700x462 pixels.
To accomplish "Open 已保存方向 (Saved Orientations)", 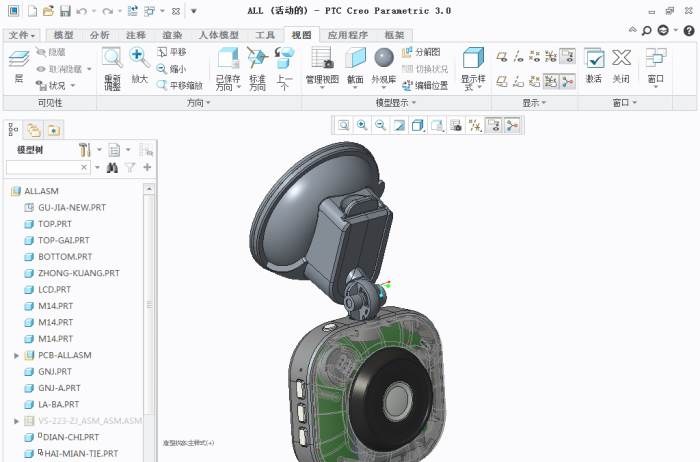I will (x=228, y=69).
